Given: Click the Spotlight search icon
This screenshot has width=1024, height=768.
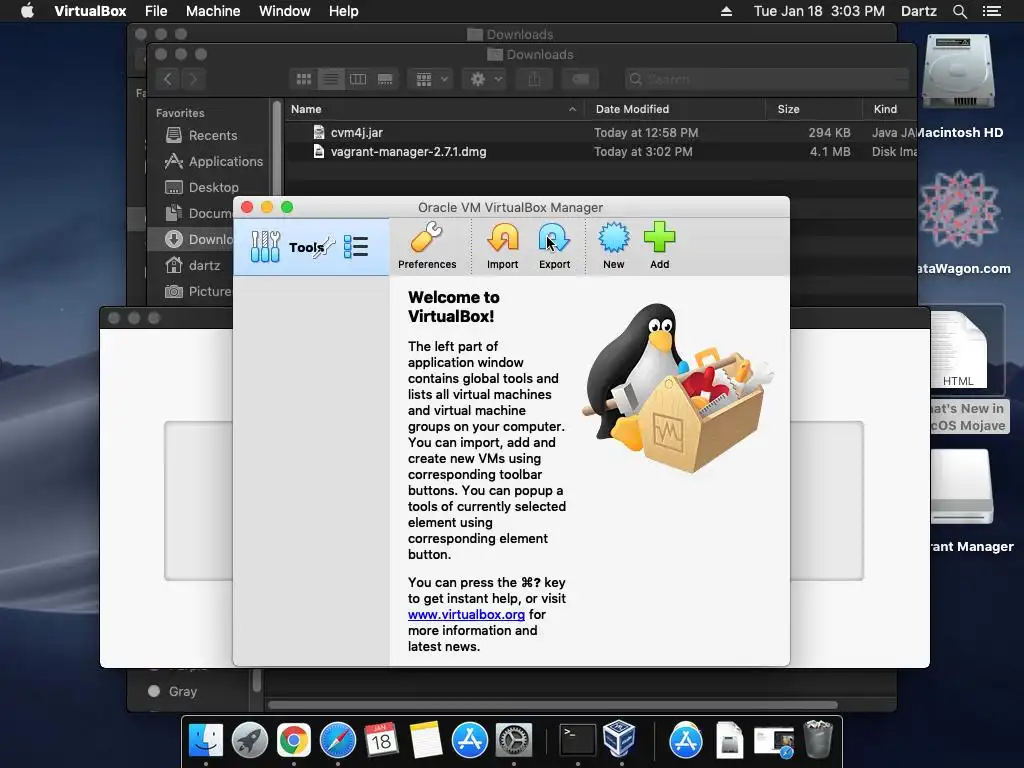Looking at the screenshot, I should pos(959,11).
